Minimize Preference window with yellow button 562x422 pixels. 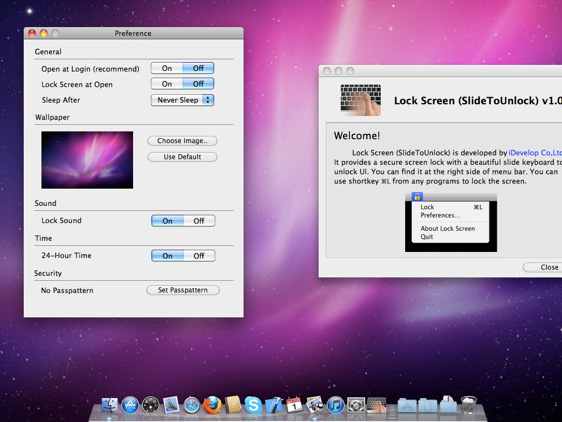coord(44,33)
